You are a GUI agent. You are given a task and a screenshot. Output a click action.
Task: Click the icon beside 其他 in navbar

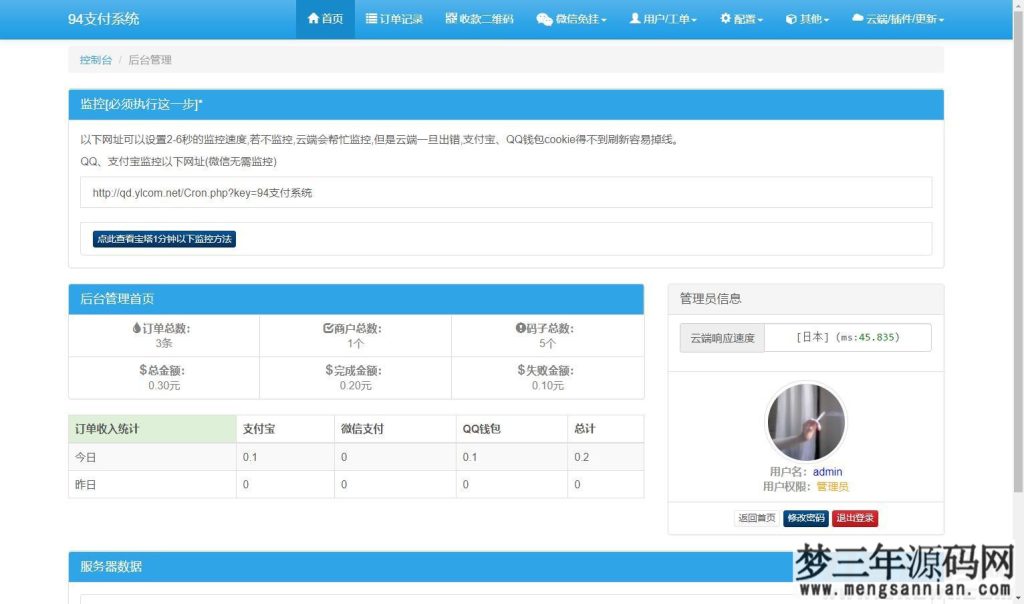pos(792,18)
